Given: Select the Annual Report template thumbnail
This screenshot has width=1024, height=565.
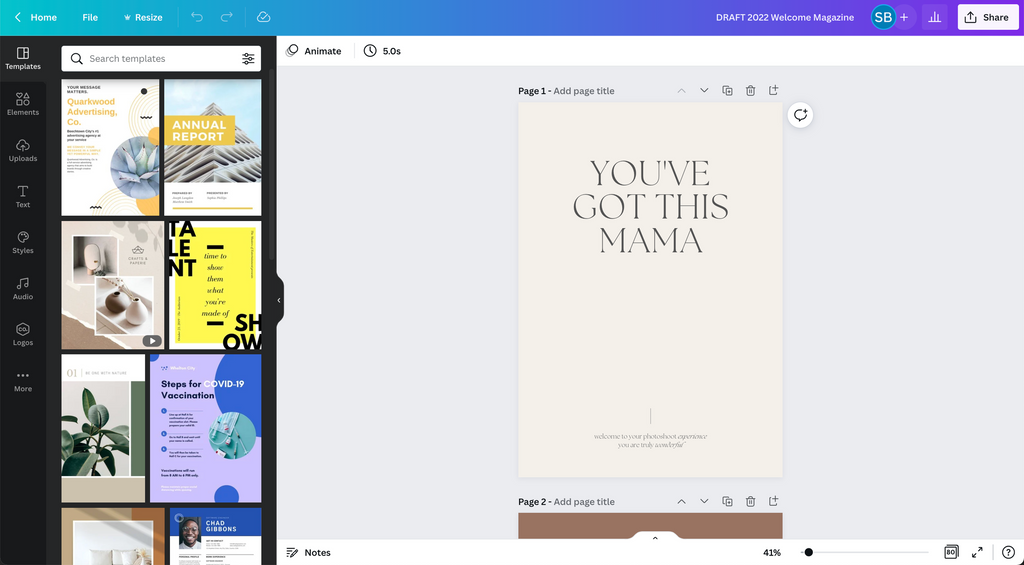Looking at the screenshot, I should click(212, 147).
